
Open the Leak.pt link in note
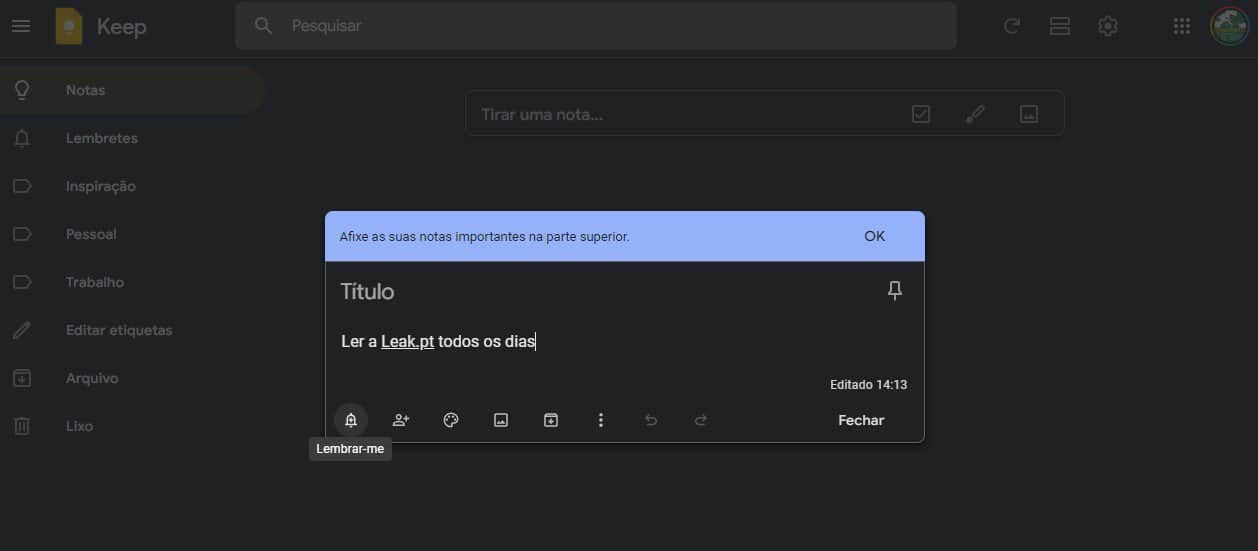tap(407, 342)
